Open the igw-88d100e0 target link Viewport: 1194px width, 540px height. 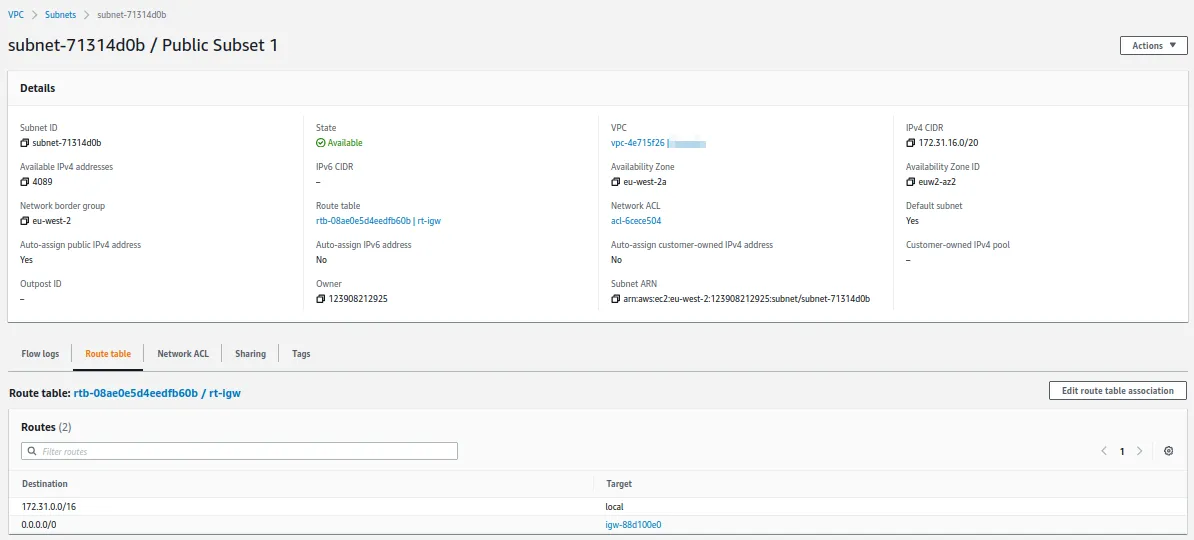tap(633, 524)
